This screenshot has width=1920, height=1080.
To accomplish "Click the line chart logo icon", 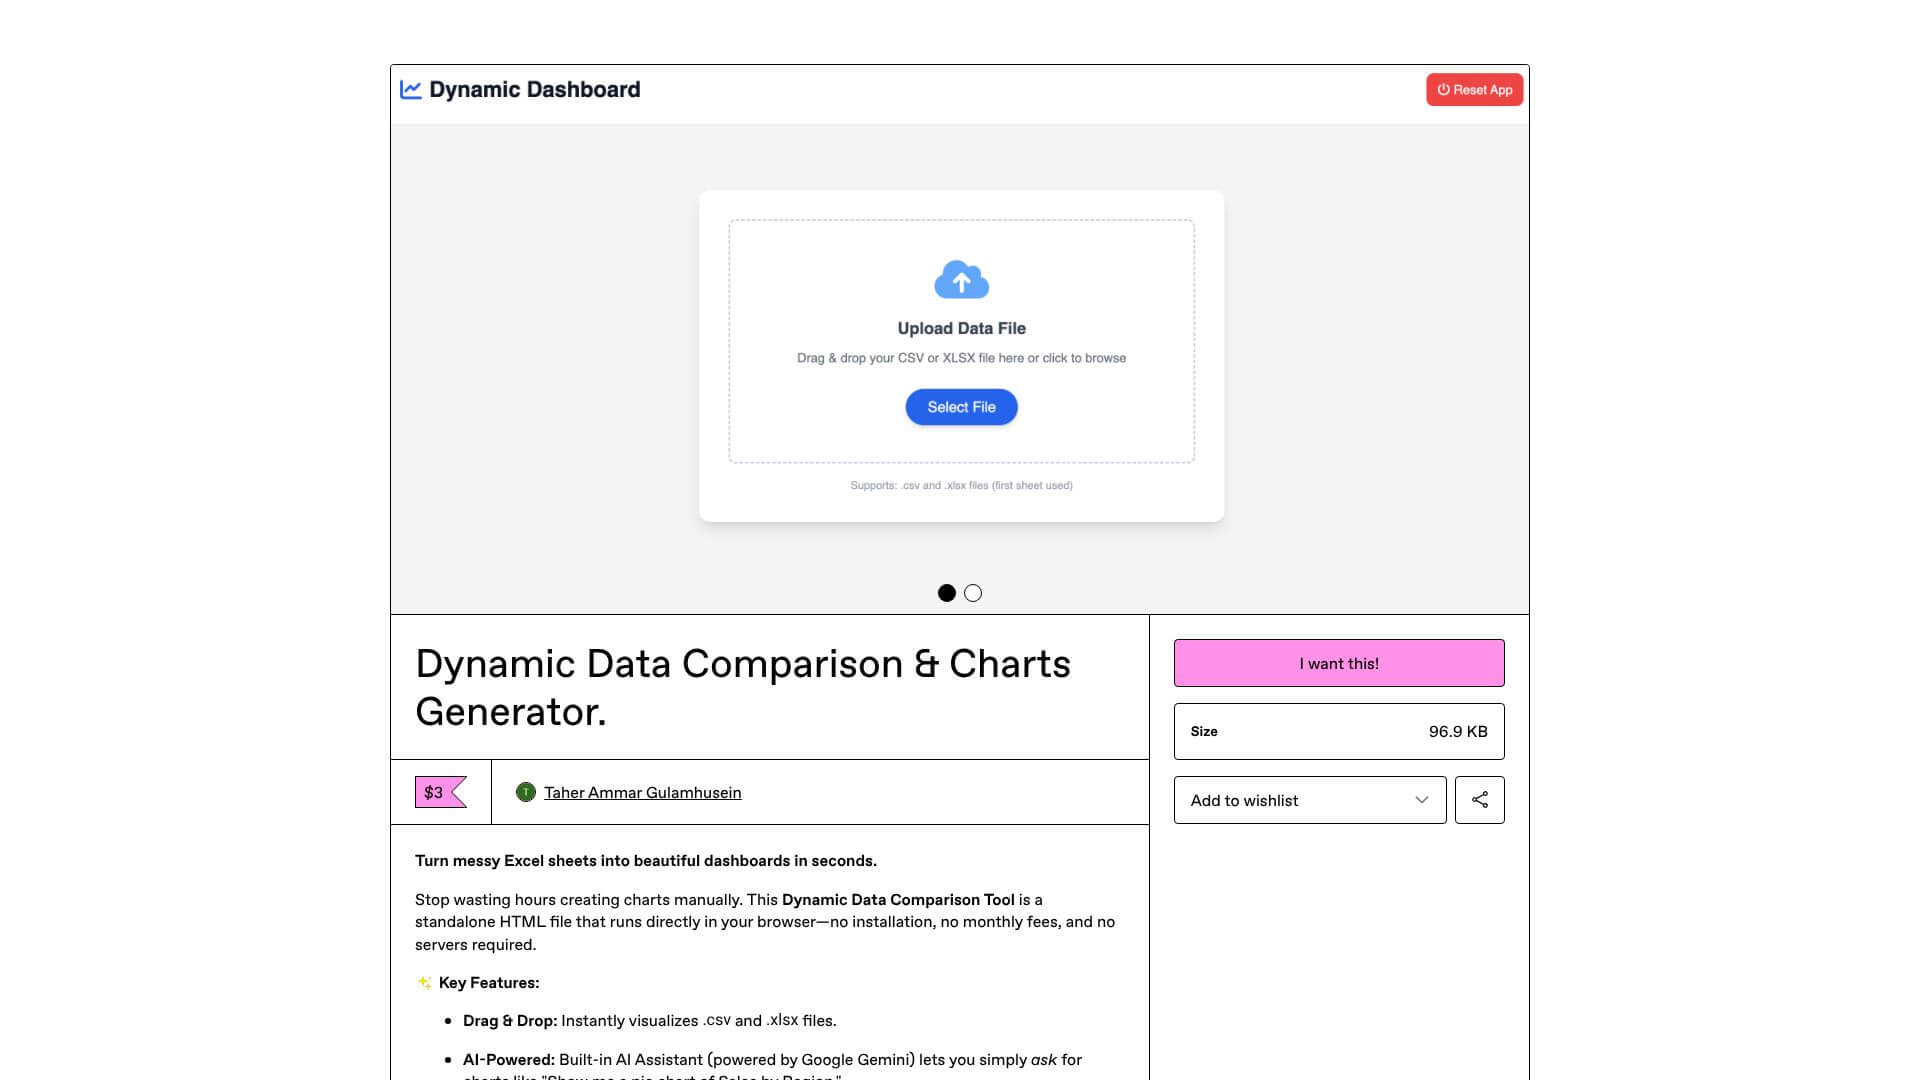I will 410,90.
